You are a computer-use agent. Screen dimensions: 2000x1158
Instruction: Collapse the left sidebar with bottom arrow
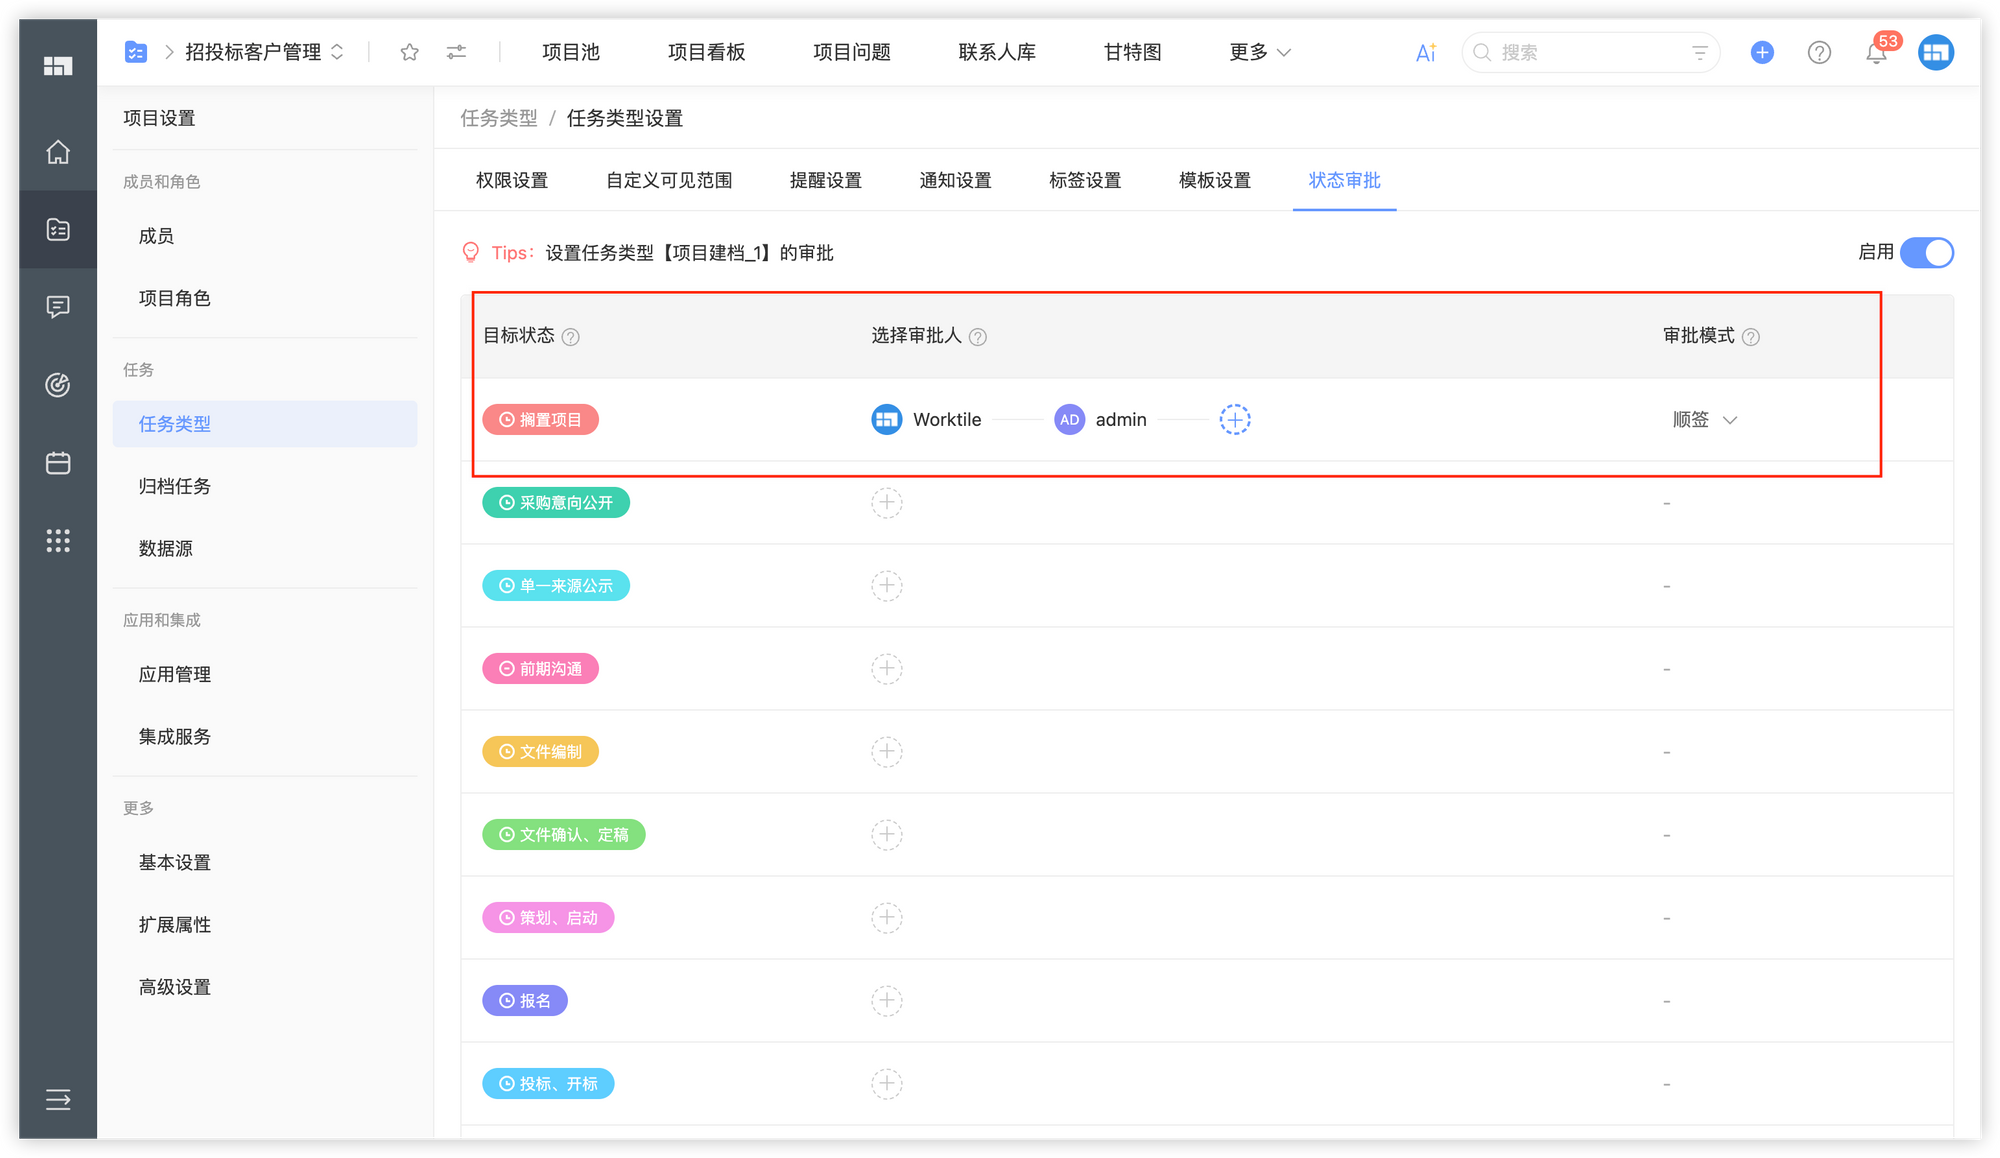coord(57,1100)
